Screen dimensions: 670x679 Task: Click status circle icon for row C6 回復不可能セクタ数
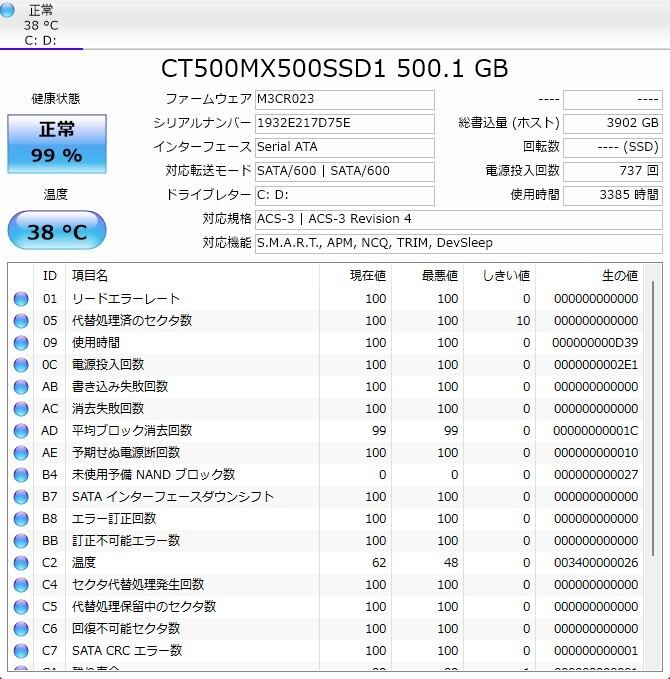(21, 629)
